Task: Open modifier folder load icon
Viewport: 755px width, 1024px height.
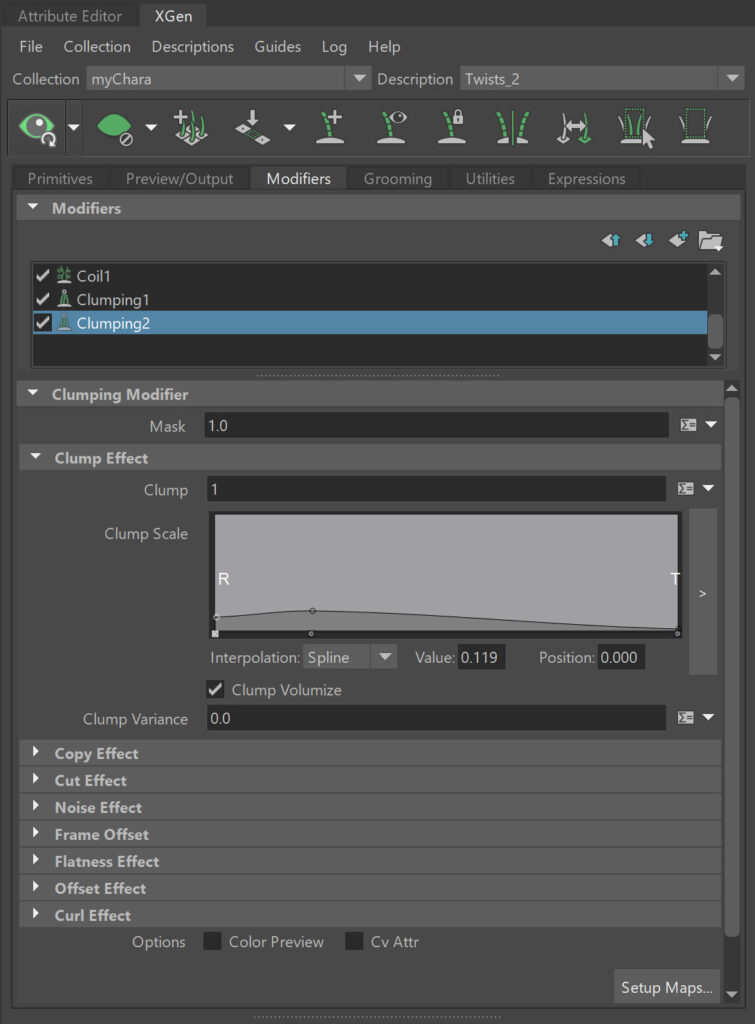Action: 710,240
